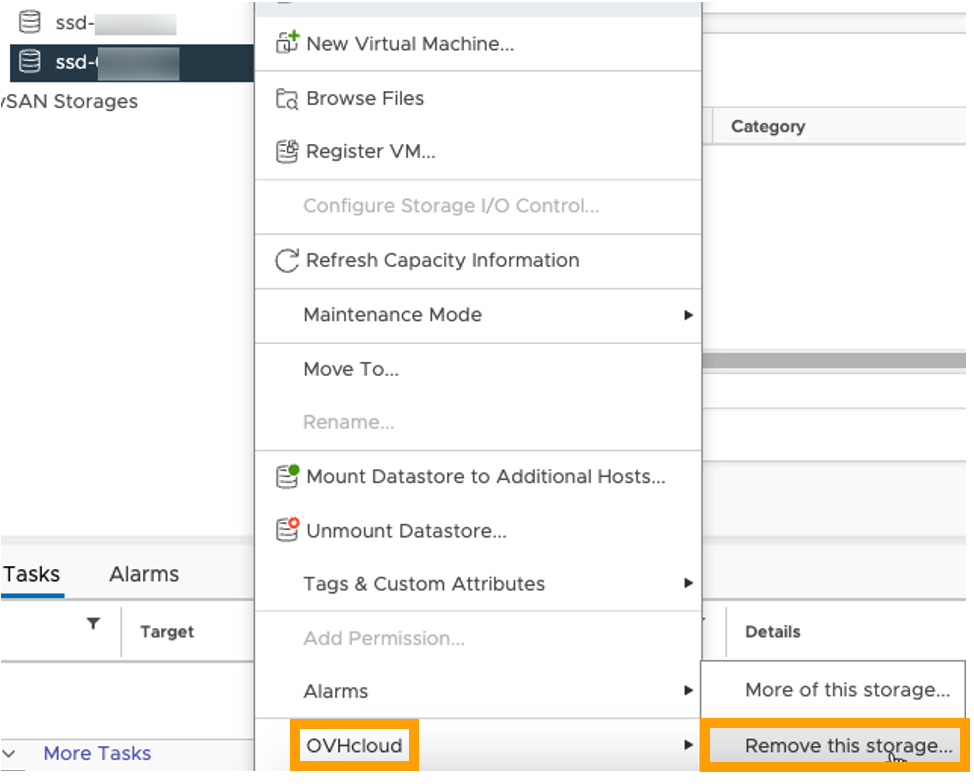Click the Unmount Datastore red-dot icon
This screenshot has width=974, height=784.
[288, 530]
